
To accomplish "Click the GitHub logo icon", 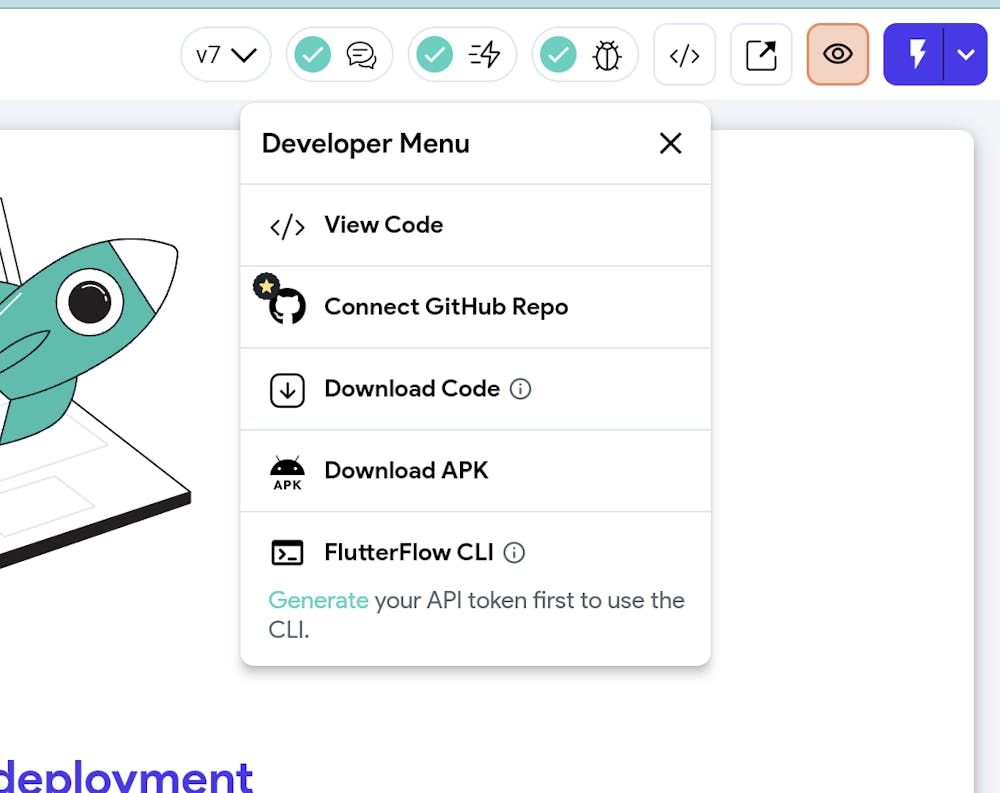I will [x=288, y=307].
